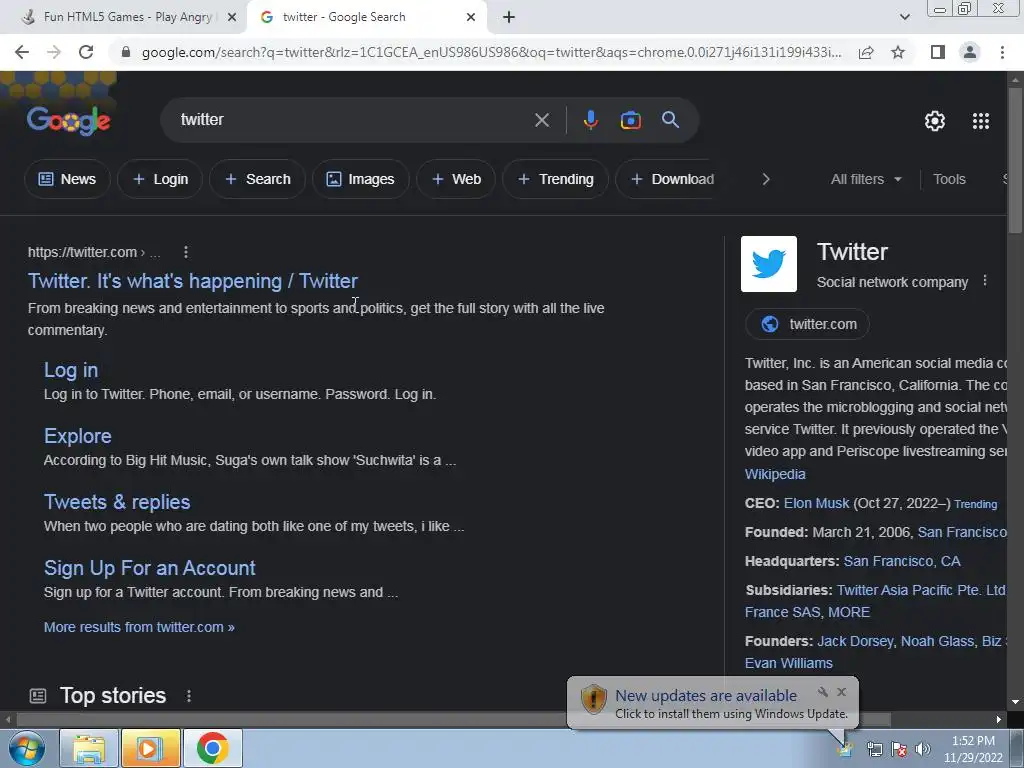Click the padlock site info icon
The image size is (1024, 768).
point(126,52)
